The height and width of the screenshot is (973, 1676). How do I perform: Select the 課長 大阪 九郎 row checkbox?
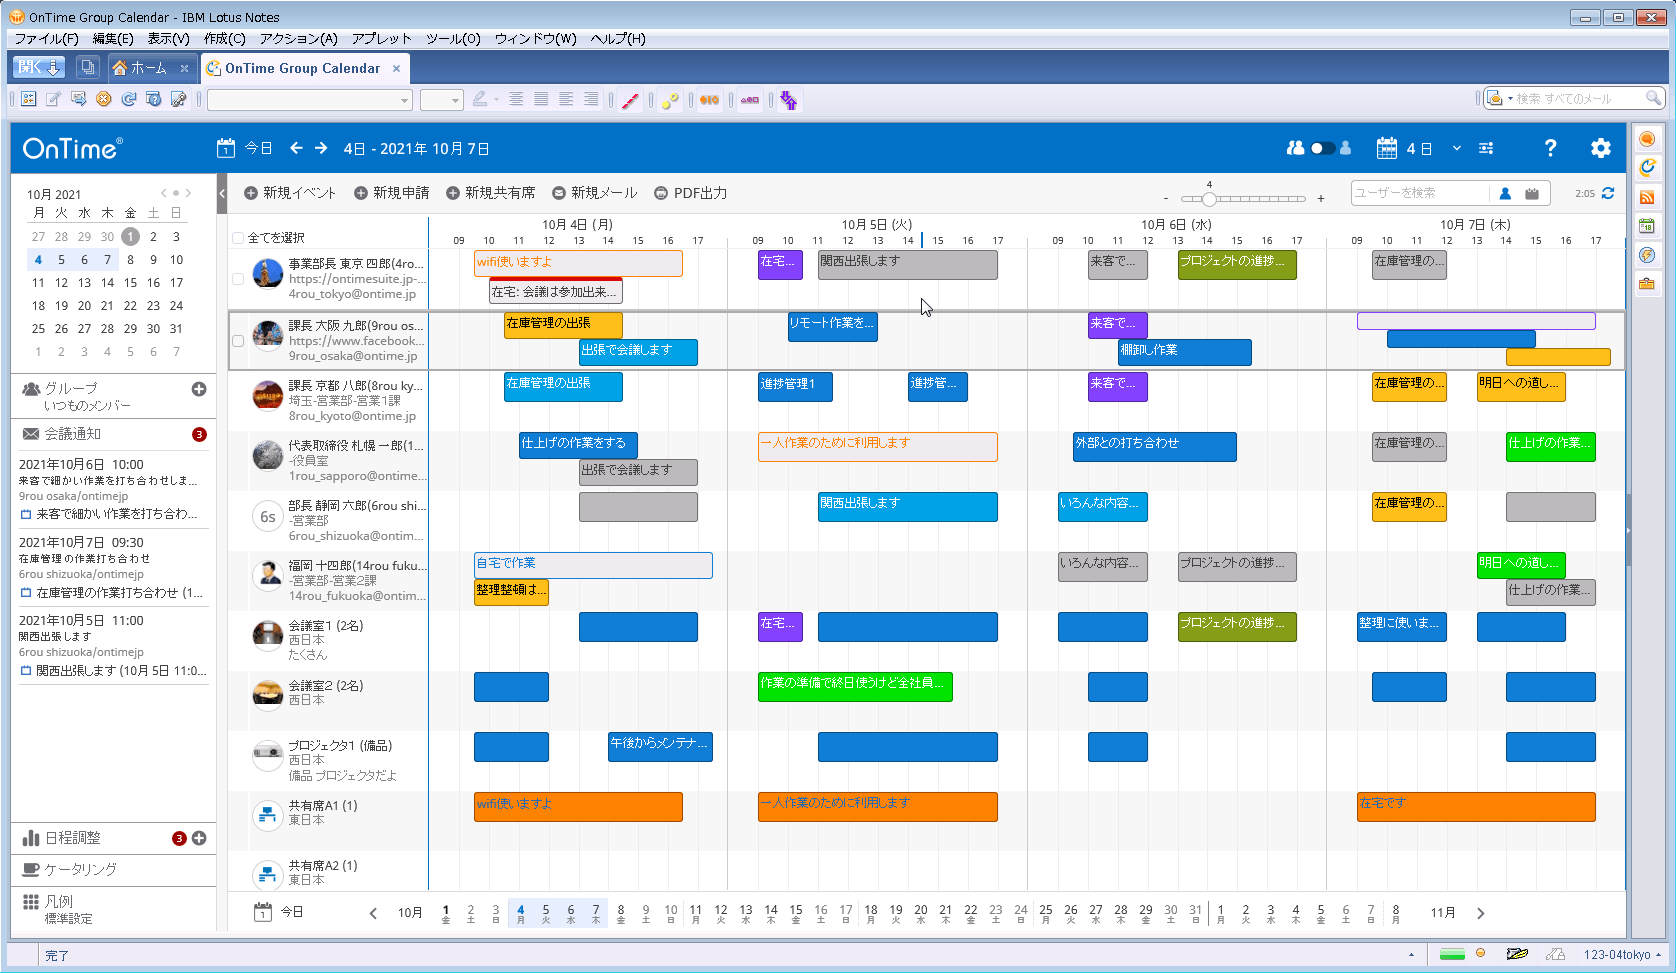238,341
